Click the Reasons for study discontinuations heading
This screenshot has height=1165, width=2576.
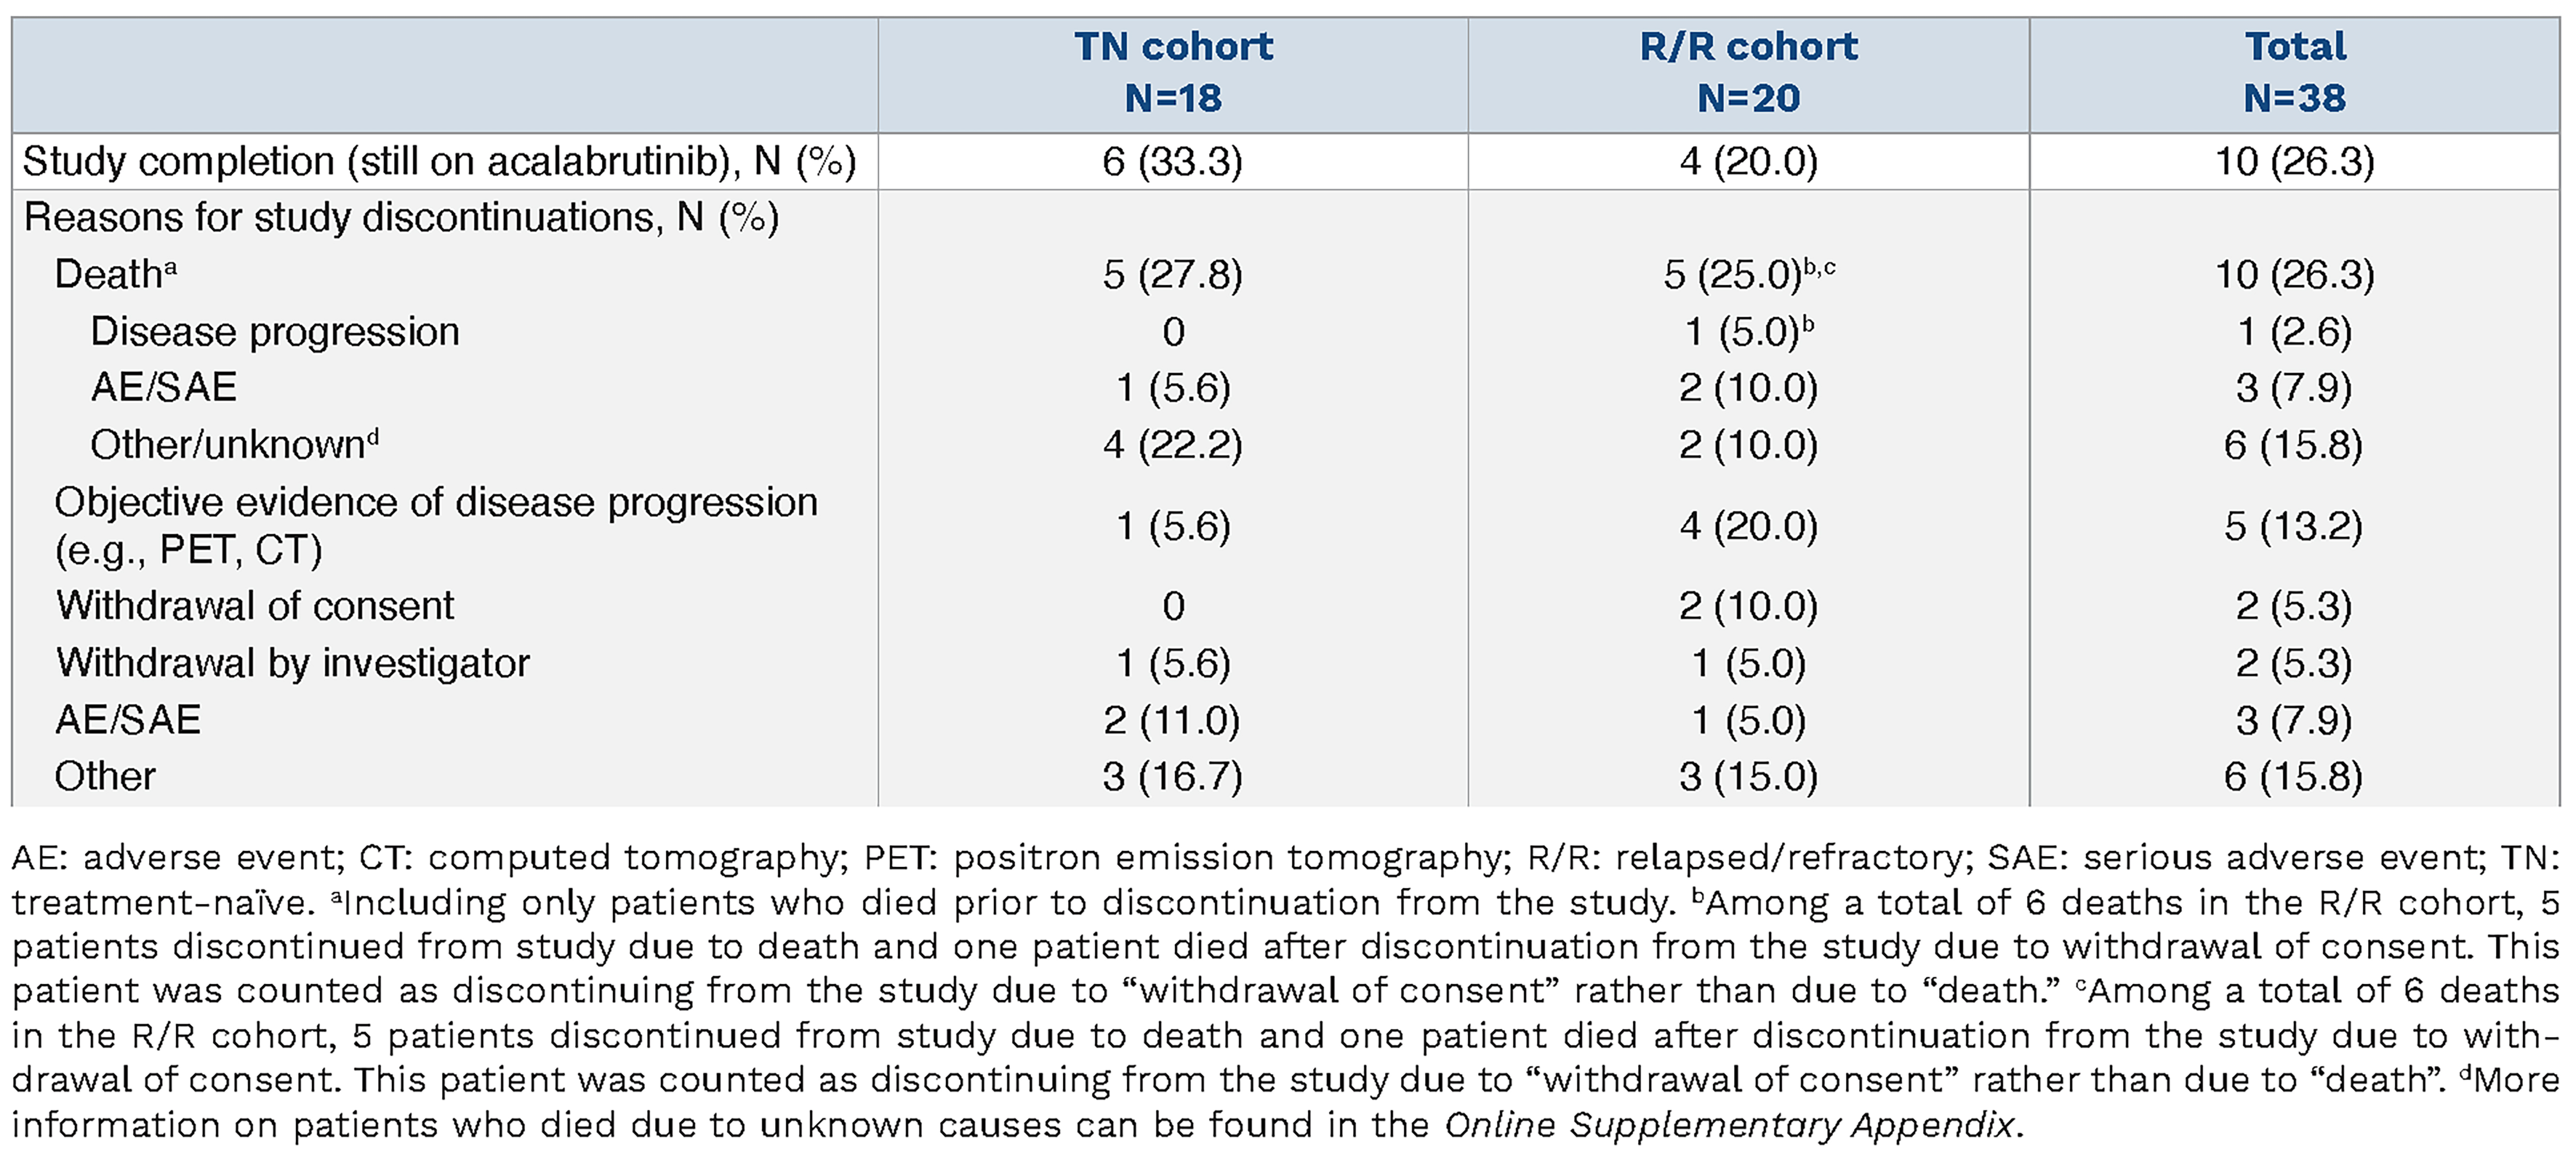(401, 217)
